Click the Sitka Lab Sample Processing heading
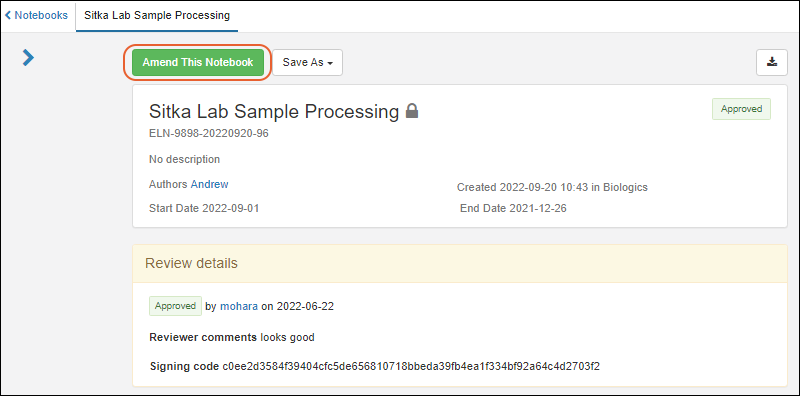This screenshot has width=800, height=396. 274,111
